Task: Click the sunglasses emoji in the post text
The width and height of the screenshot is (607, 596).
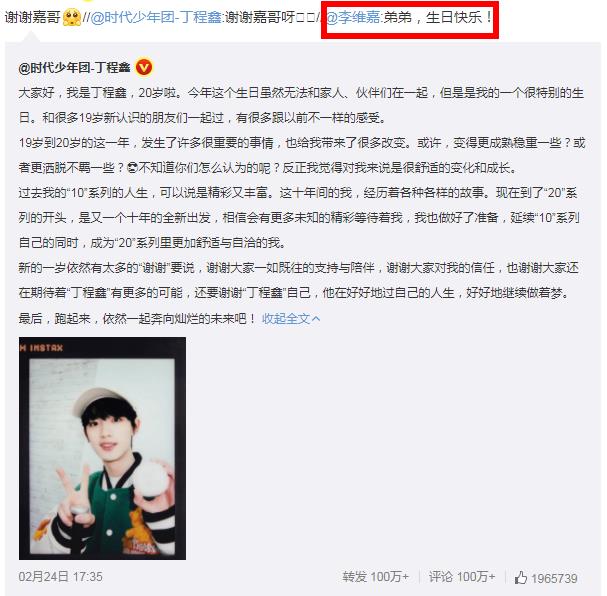Action: [x=132, y=168]
